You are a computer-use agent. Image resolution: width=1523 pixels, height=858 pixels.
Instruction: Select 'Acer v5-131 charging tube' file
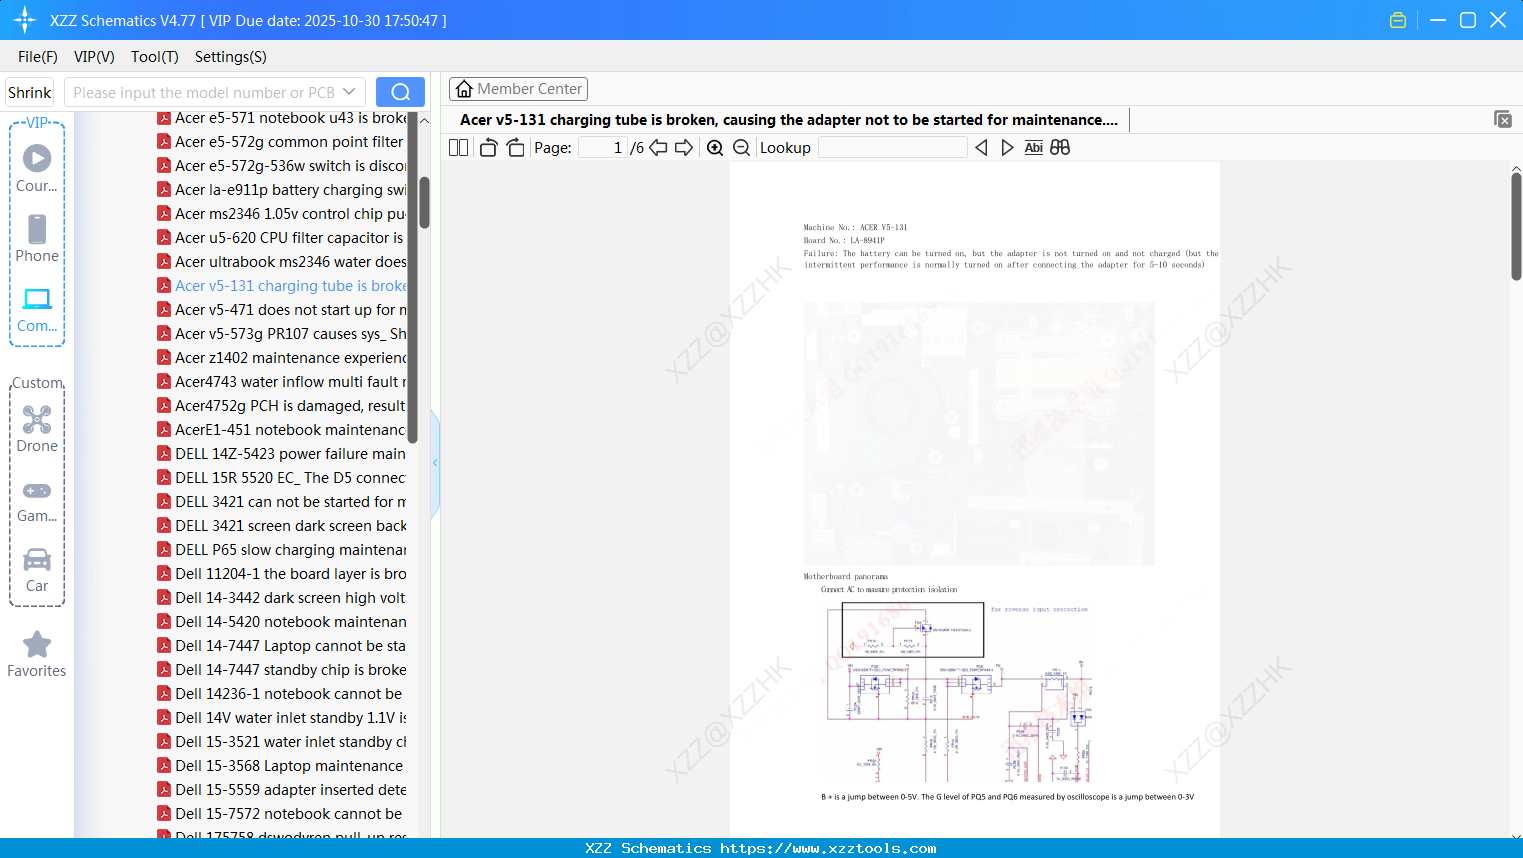click(282, 286)
